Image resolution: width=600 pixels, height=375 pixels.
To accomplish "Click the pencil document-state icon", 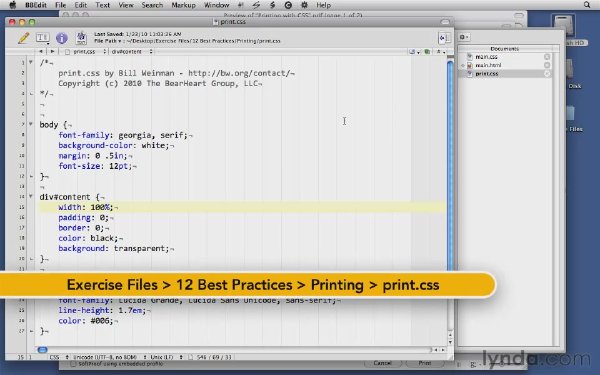I will (23, 38).
